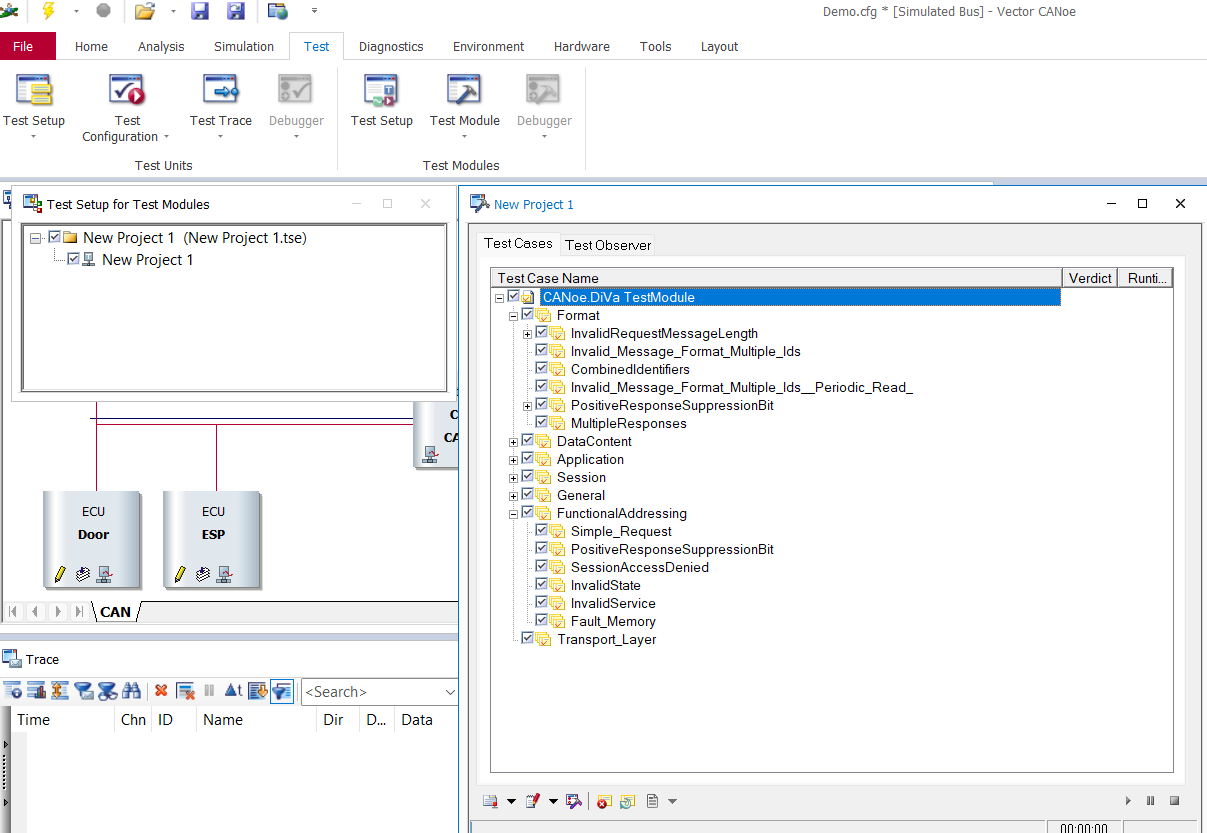Open Test Setup in the Test Units group
The image size is (1207, 833).
click(x=34, y=105)
